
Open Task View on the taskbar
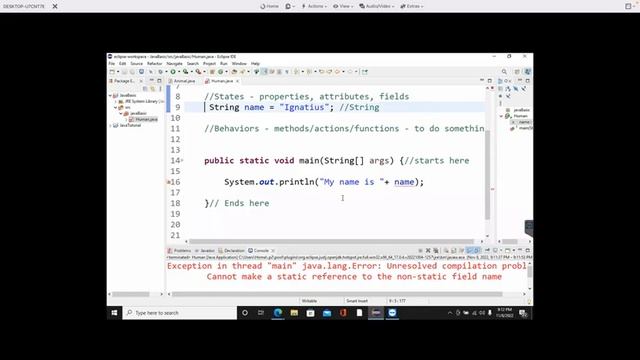click(x=261, y=313)
